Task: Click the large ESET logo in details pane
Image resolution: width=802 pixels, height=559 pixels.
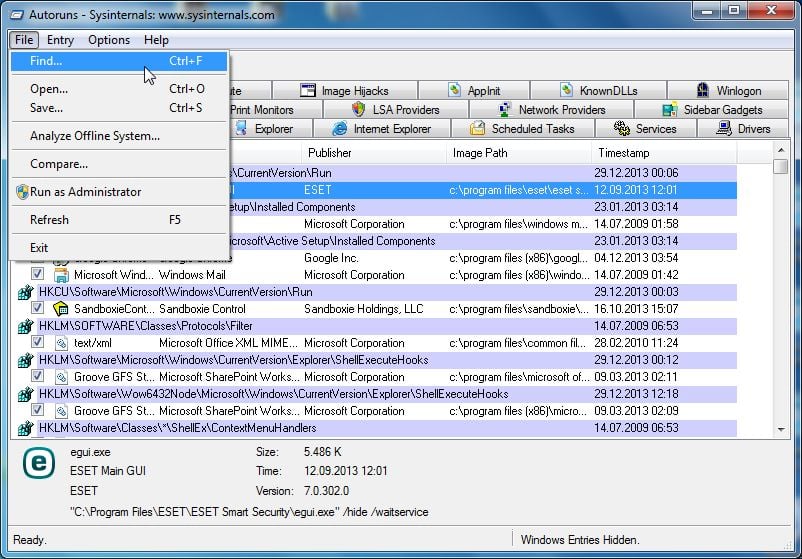Action: 39,462
